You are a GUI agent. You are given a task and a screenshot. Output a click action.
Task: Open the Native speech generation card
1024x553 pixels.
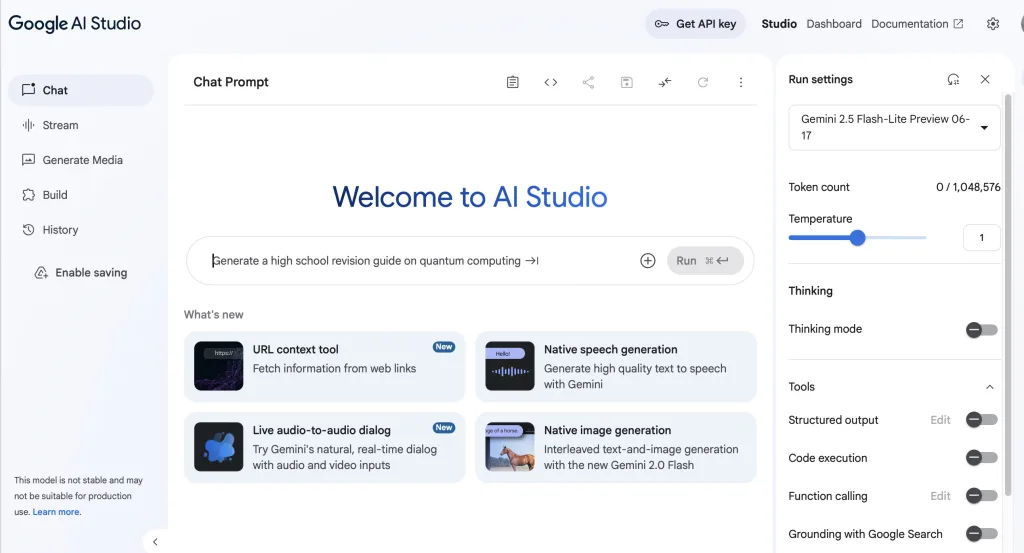click(x=616, y=366)
